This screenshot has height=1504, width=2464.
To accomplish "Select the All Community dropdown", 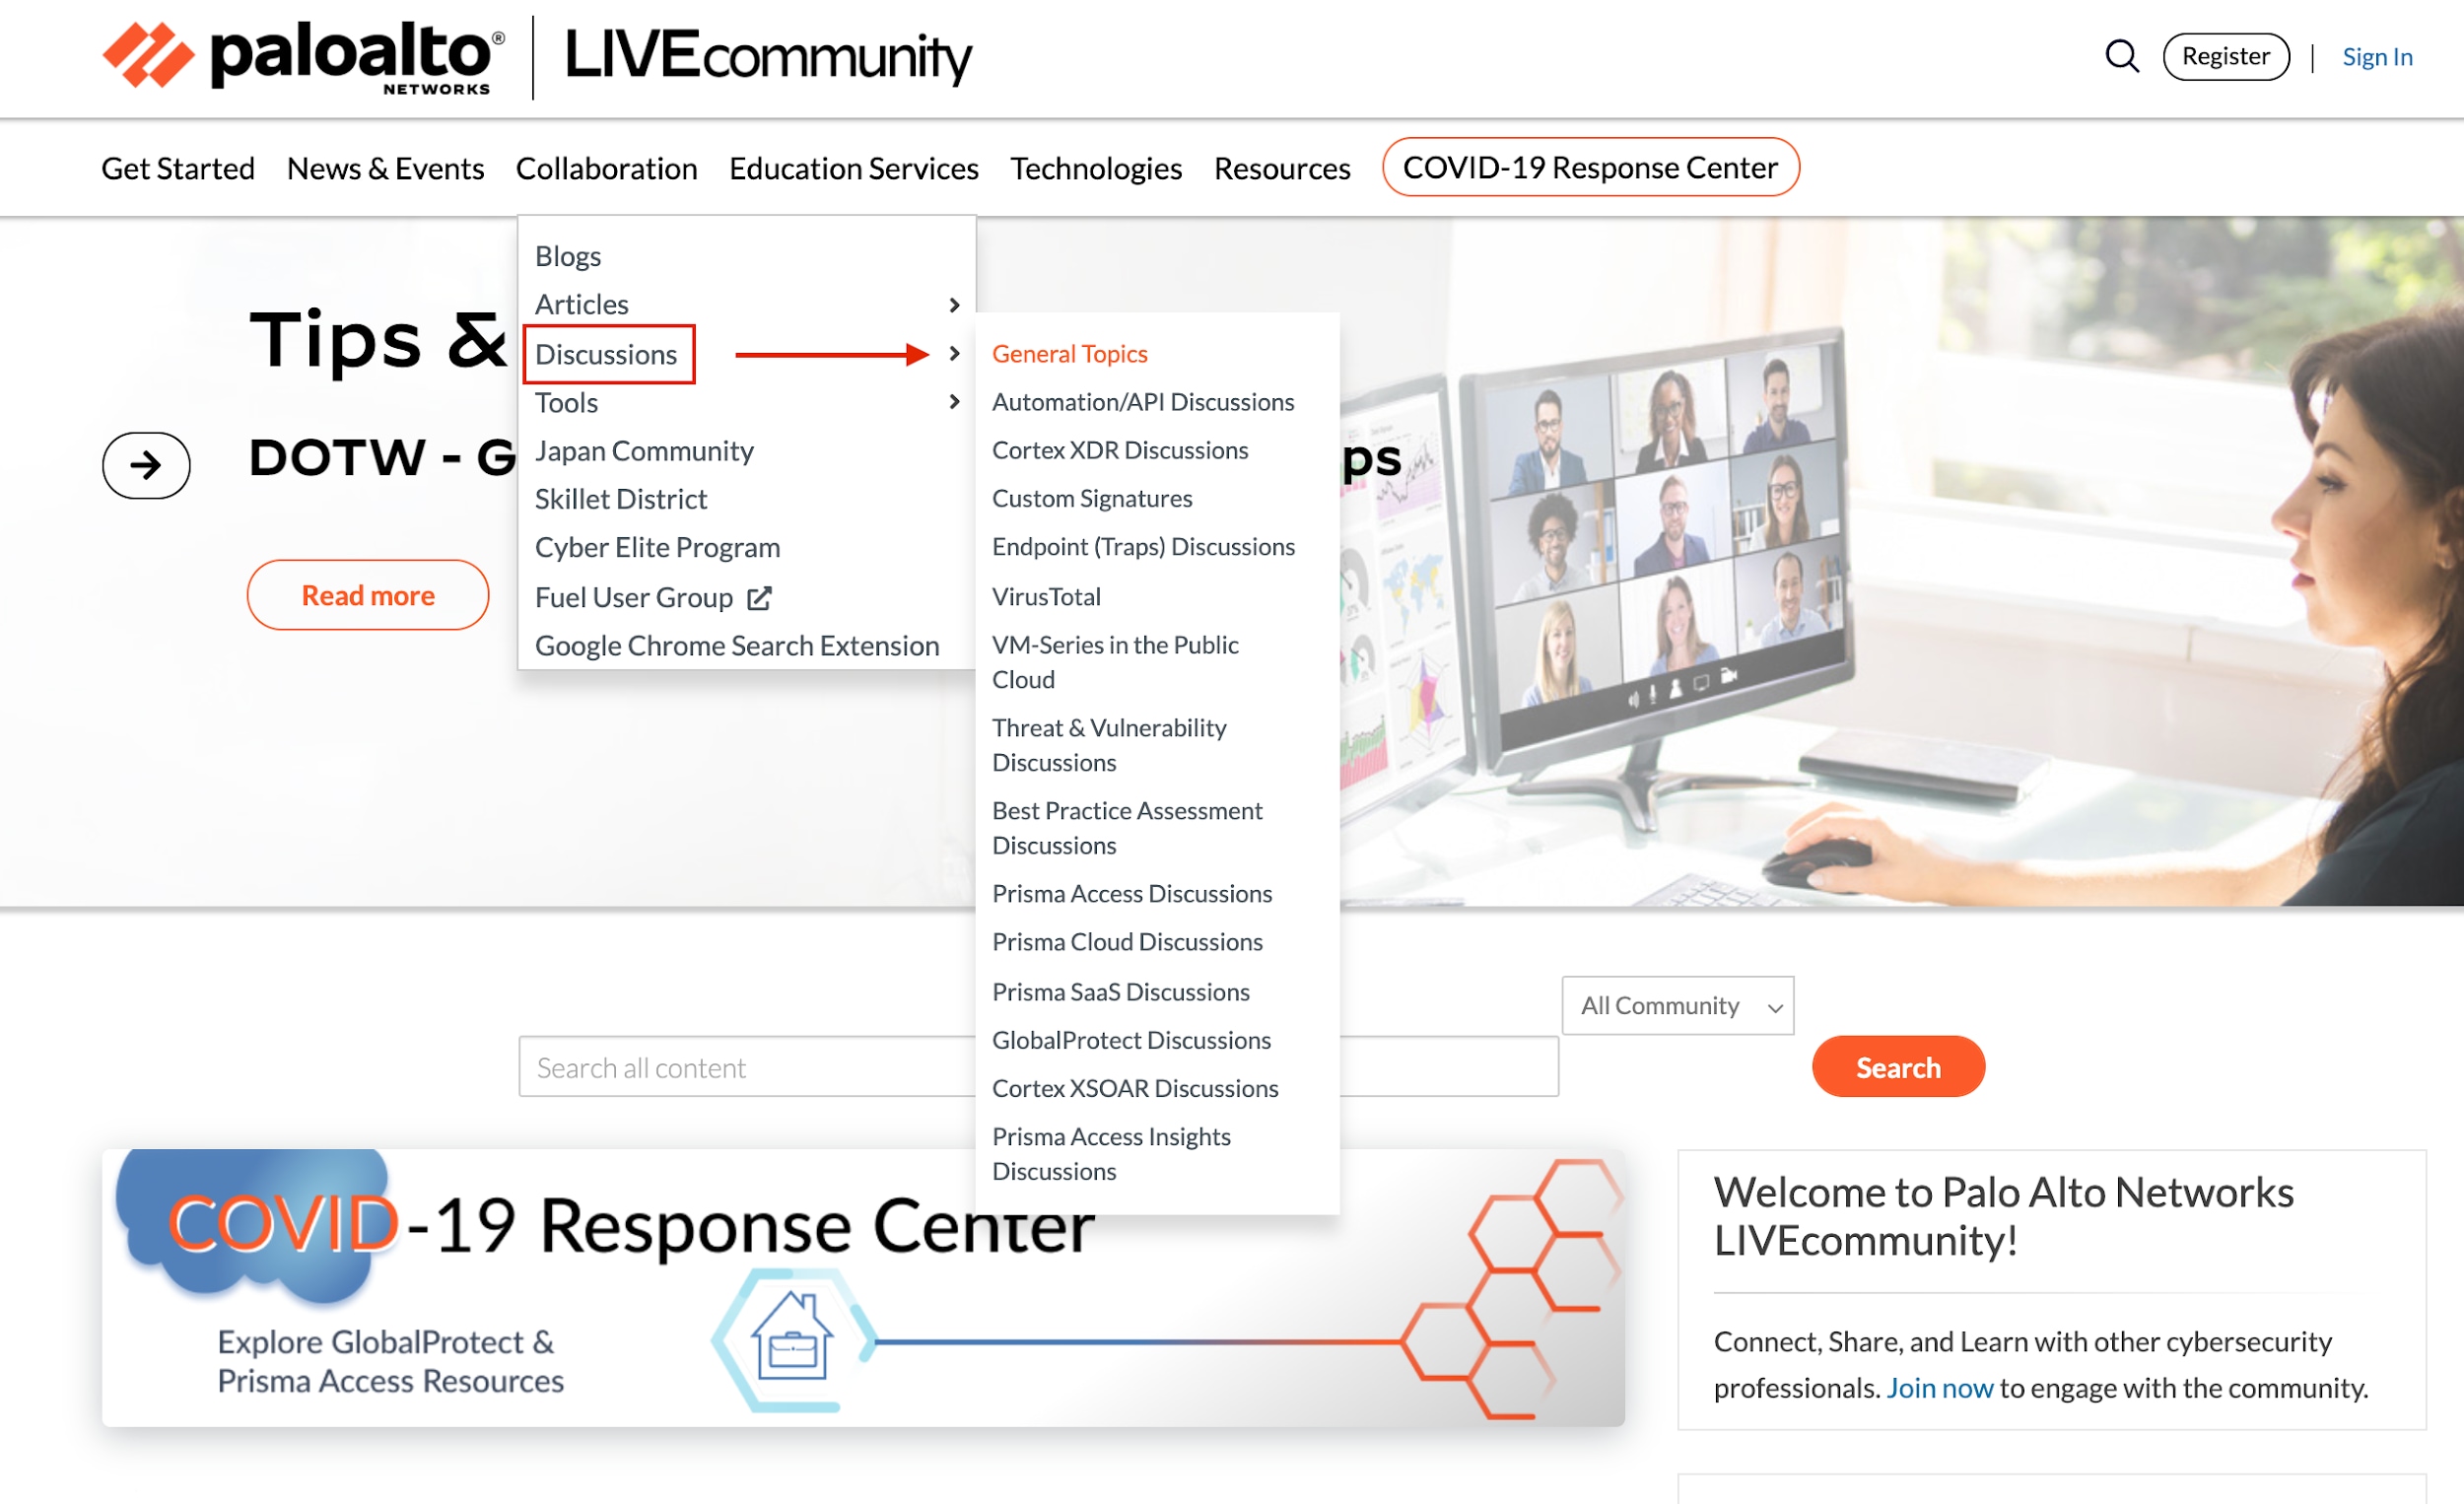I will click(x=1674, y=1006).
